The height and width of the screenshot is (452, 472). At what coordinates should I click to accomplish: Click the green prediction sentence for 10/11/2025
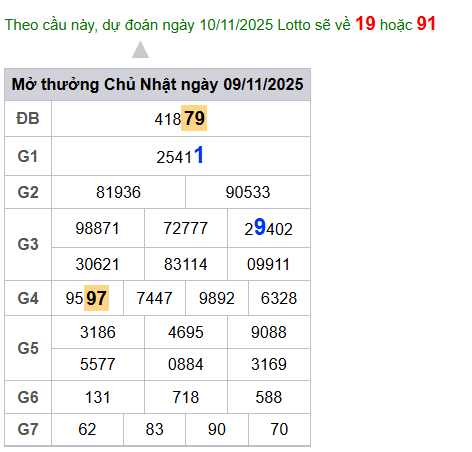(x=220, y=24)
